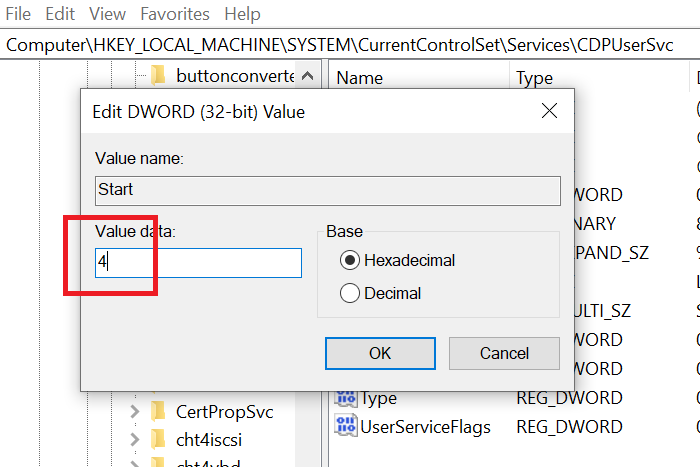Open the Help menu
The image size is (700, 467).
242,14
